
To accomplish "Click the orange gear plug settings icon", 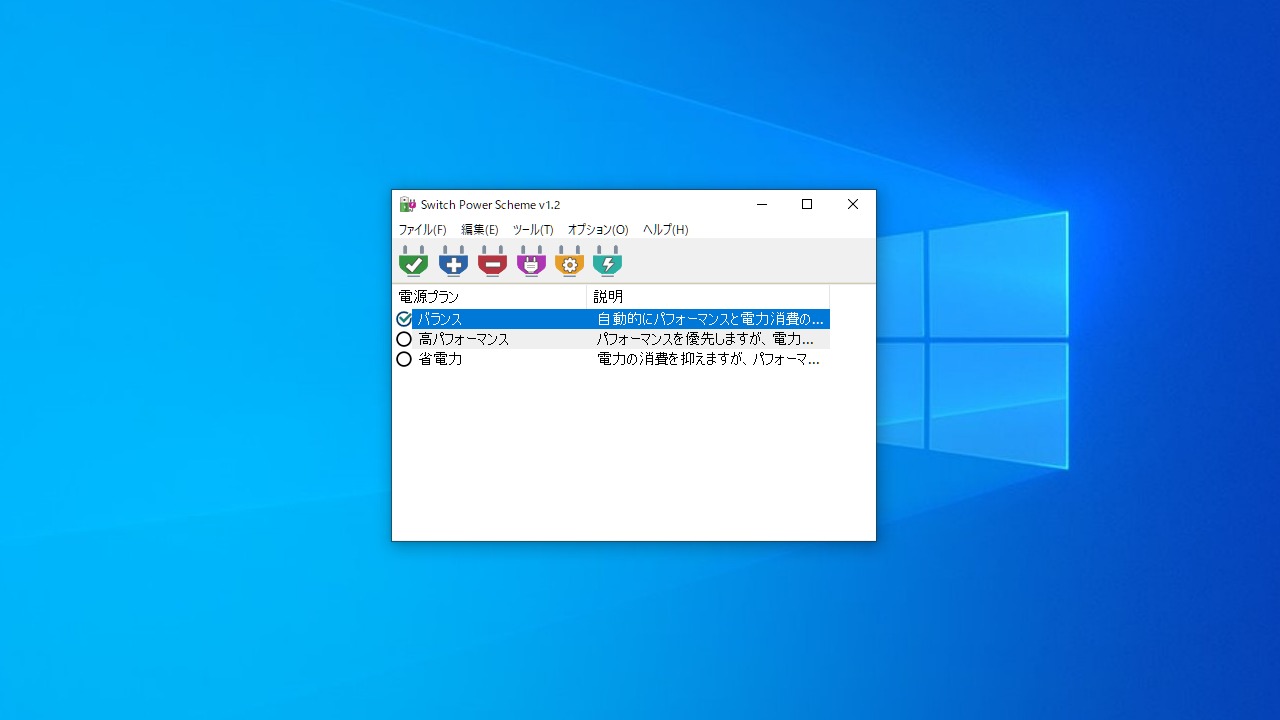I will pos(569,261).
